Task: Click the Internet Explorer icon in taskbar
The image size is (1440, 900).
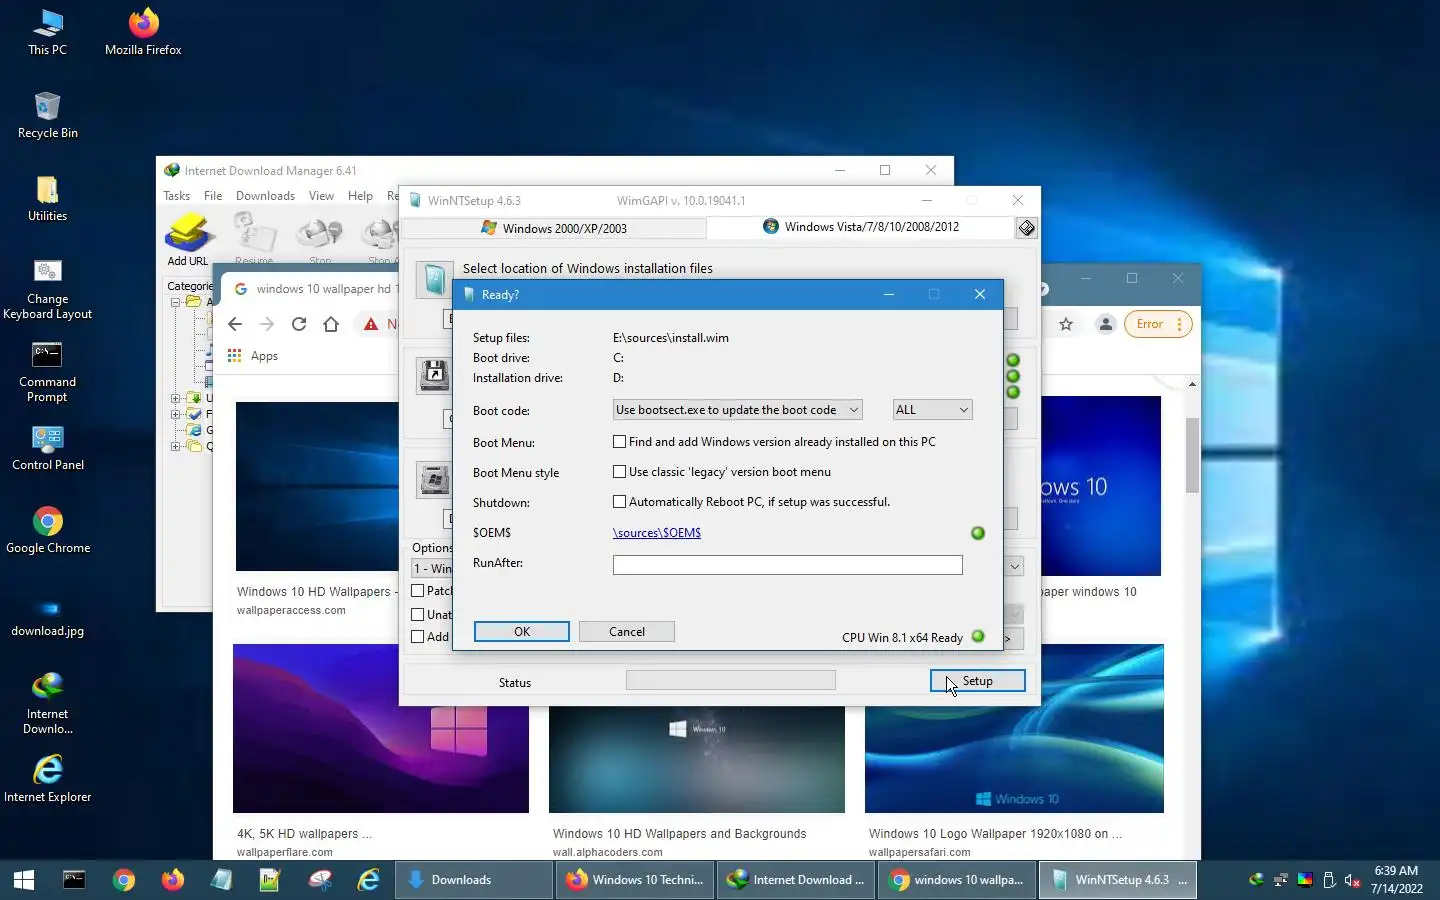Action: pos(369,880)
